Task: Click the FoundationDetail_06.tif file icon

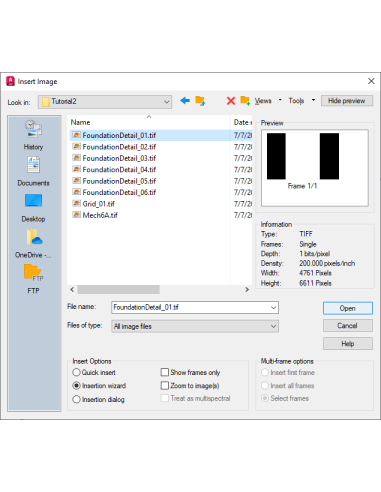Action: pyautogui.click(x=77, y=192)
